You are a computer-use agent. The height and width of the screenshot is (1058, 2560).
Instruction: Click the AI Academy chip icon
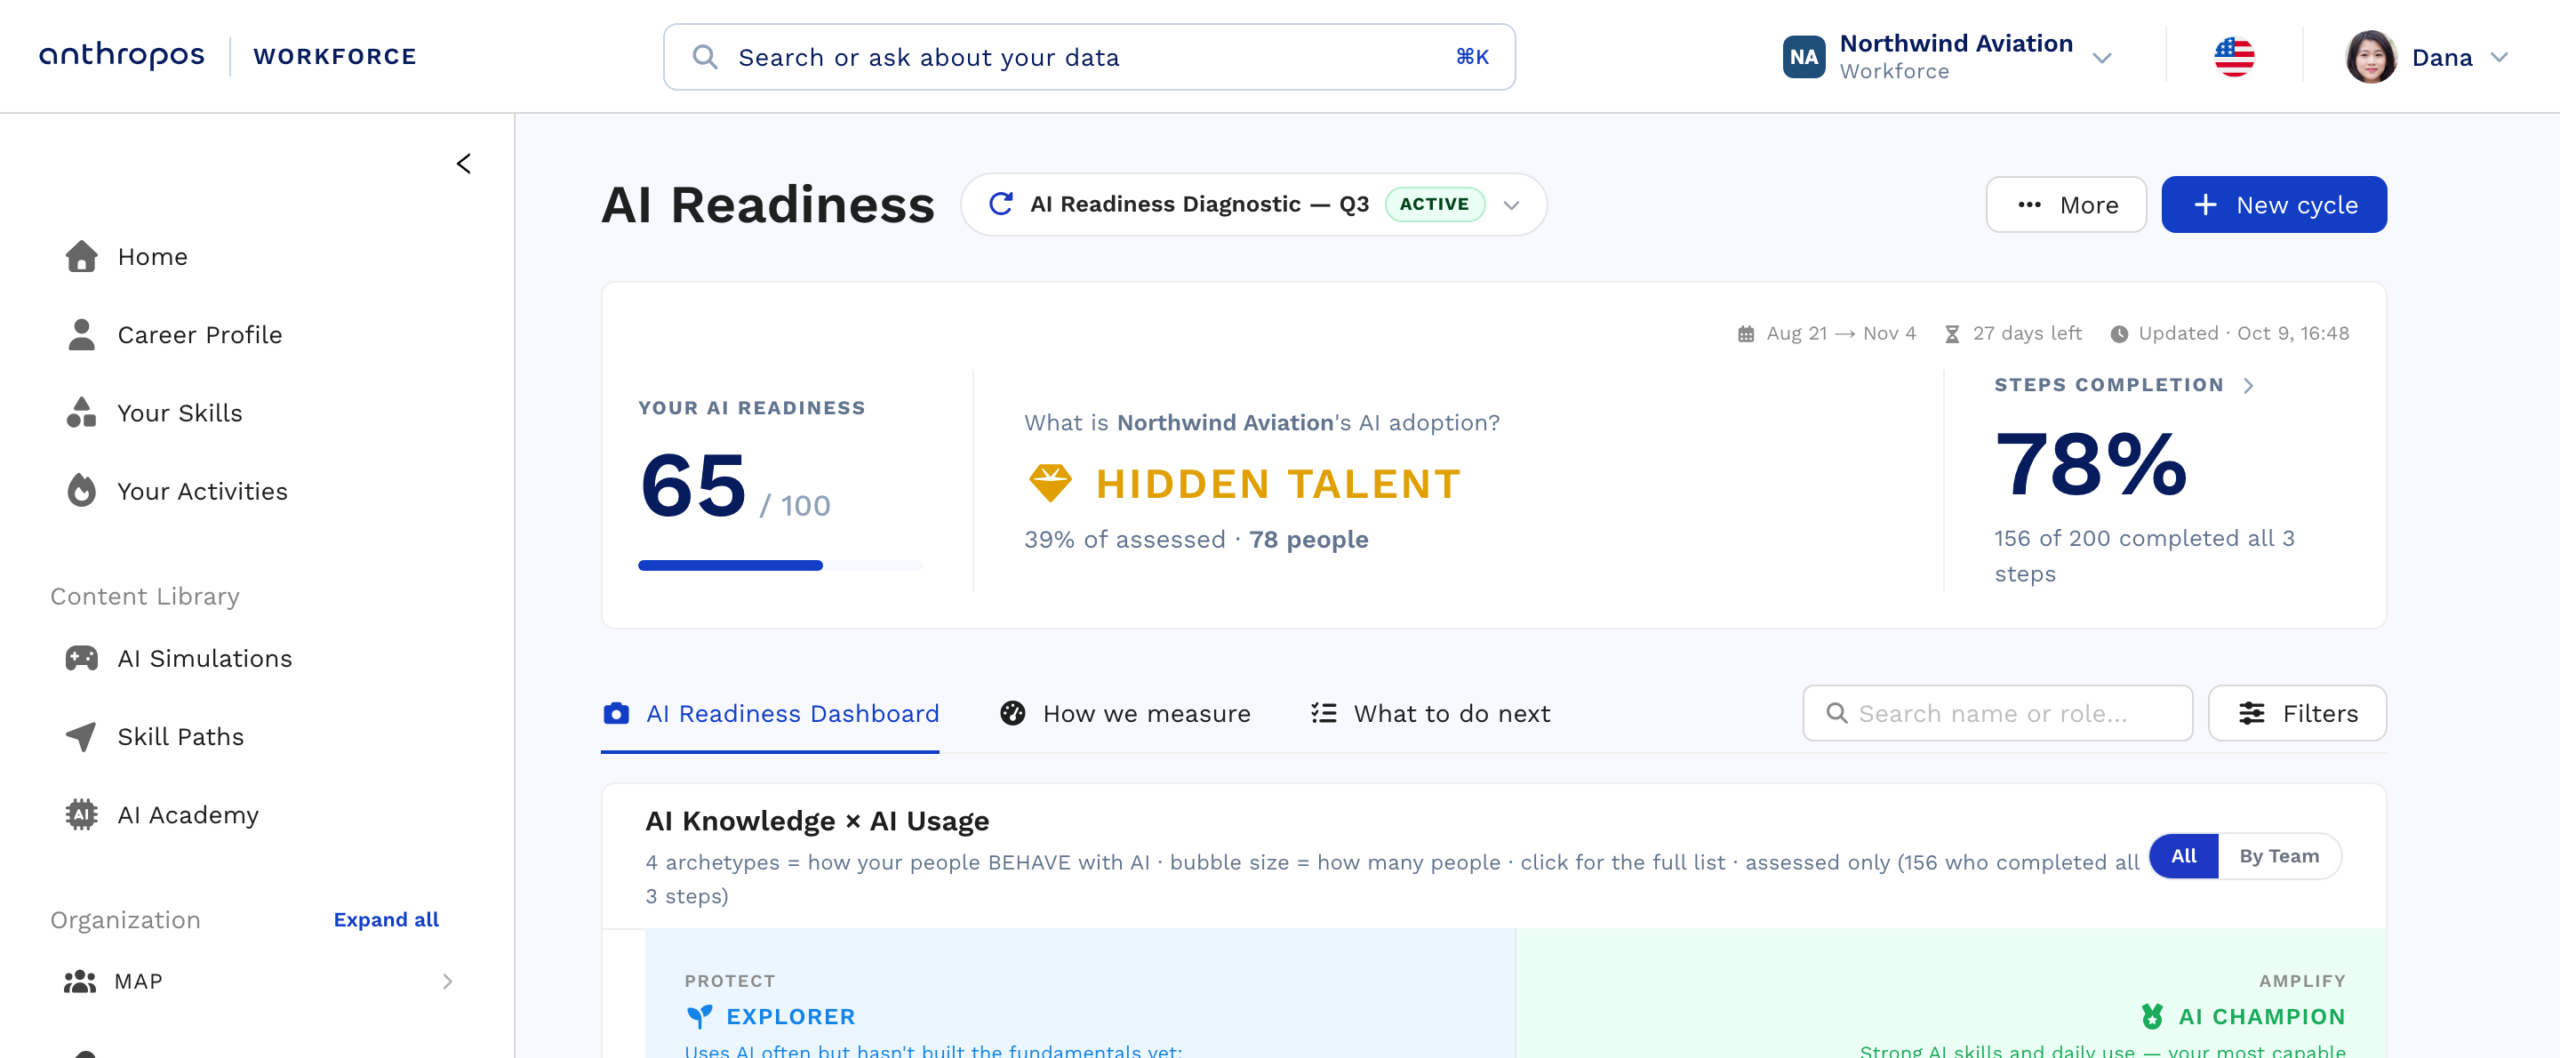pyautogui.click(x=82, y=814)
